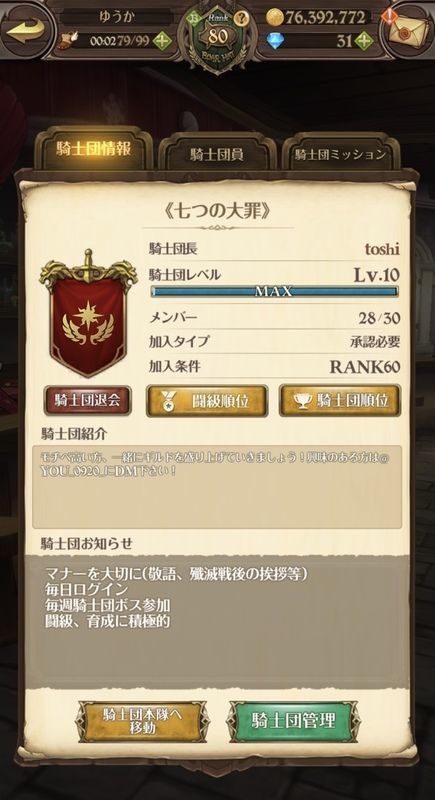The width and height of the screenshot is (435, 800).
Task: Switch to the 騎士団情報 tab
Action: (93, 149)
